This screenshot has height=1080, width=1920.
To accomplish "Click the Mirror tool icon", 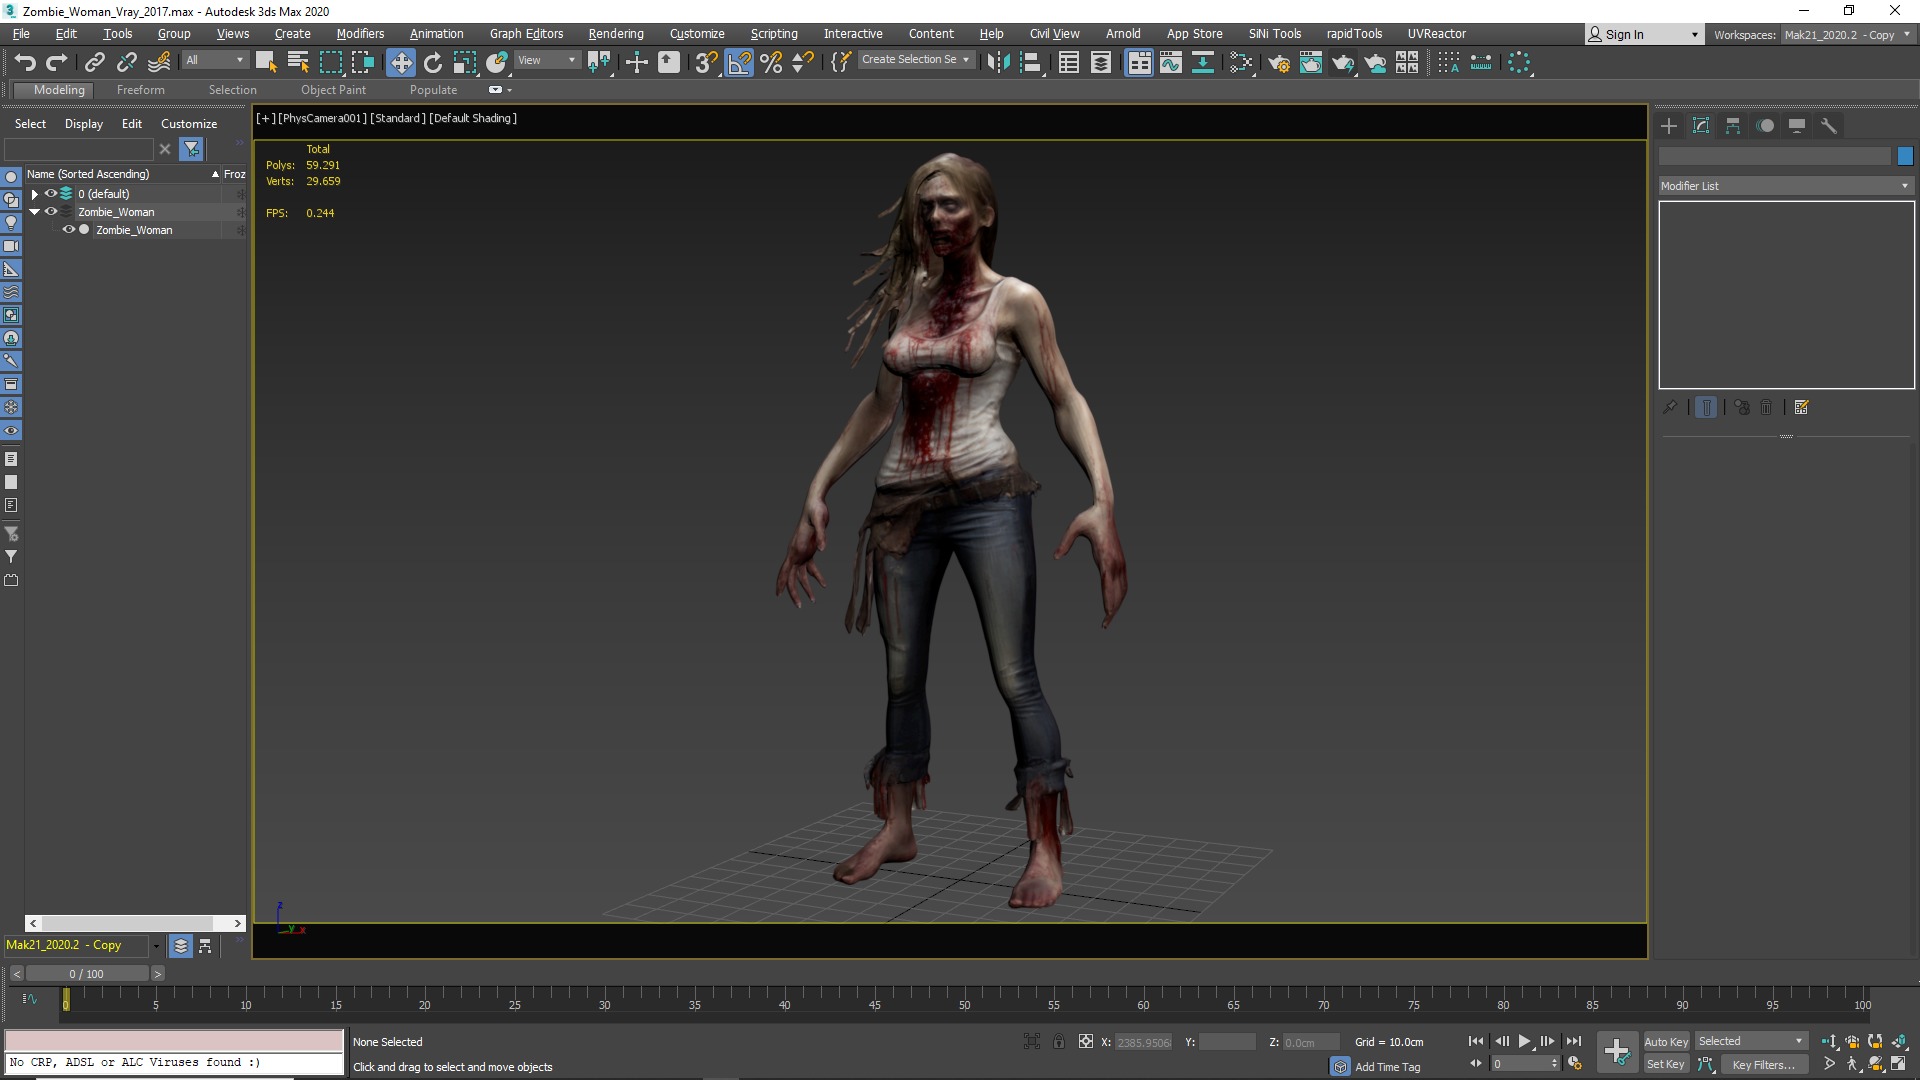I will tap(998, 63).
